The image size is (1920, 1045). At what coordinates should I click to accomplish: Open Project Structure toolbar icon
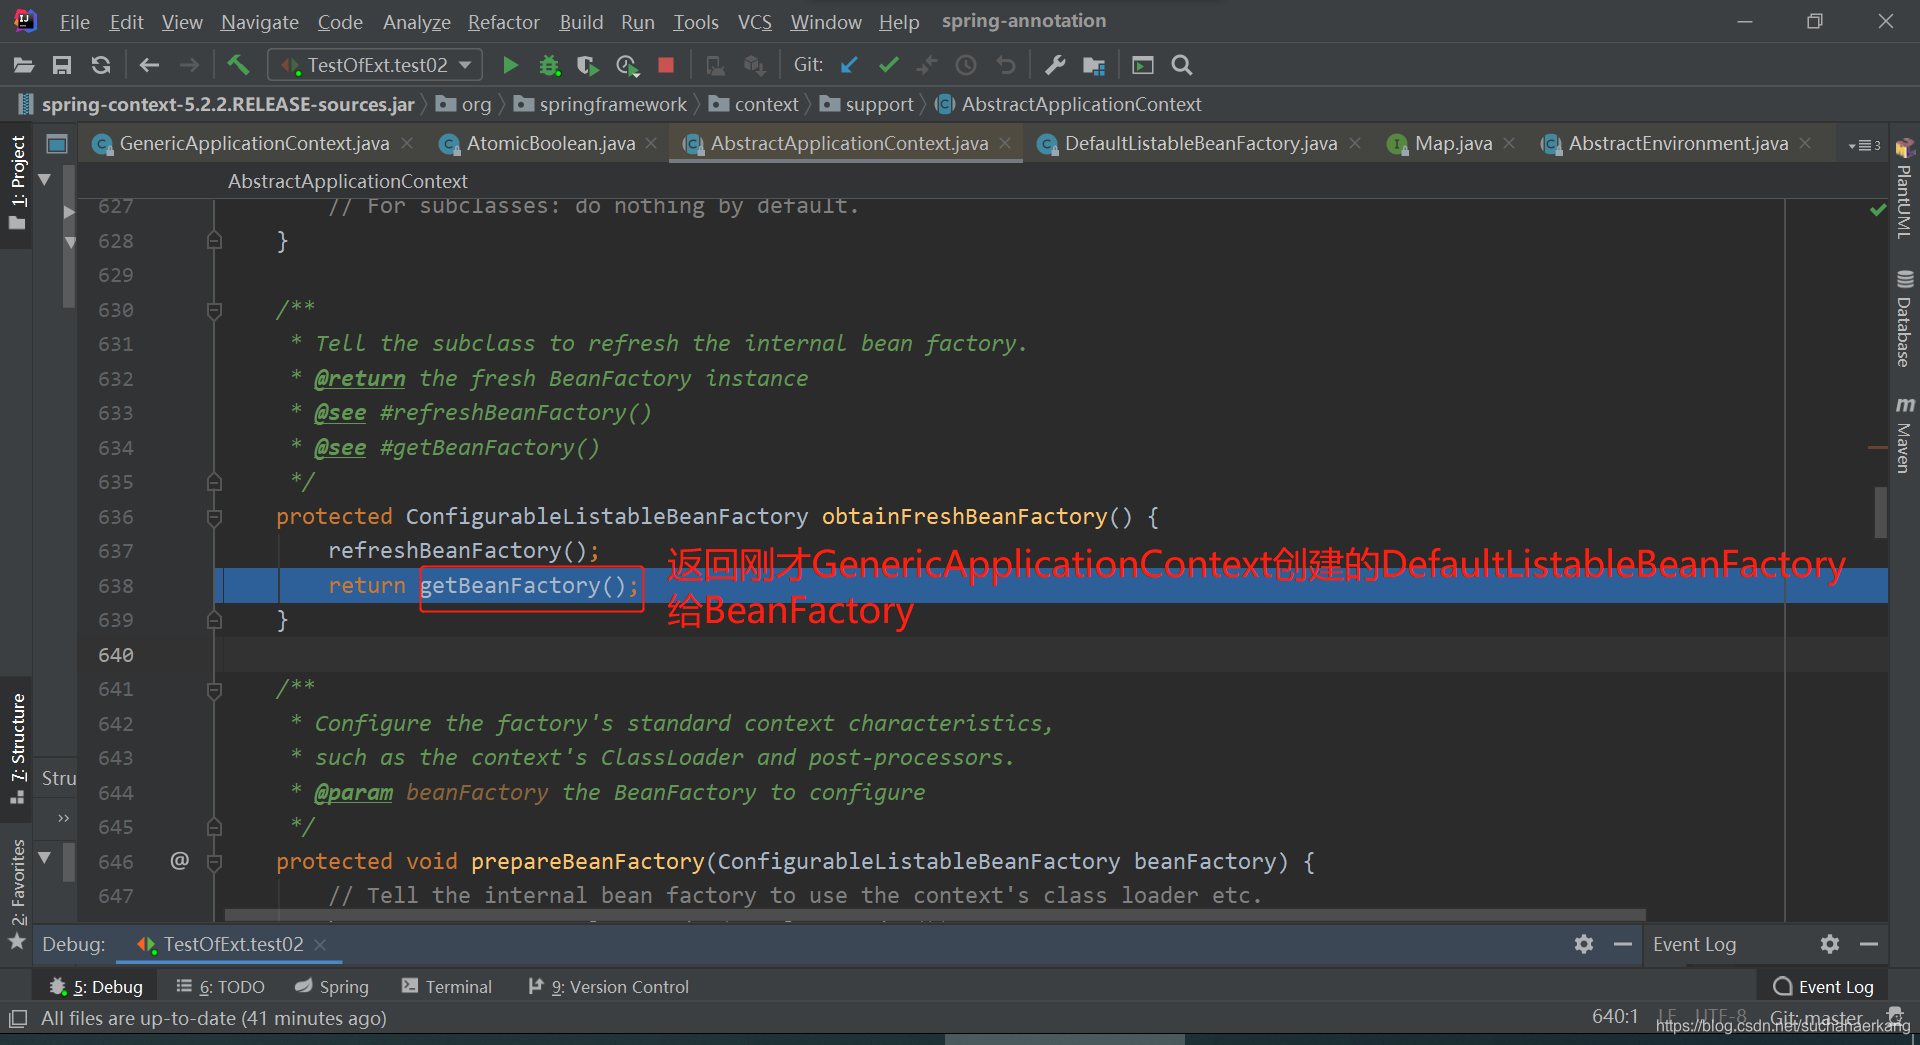(1094, 66)
